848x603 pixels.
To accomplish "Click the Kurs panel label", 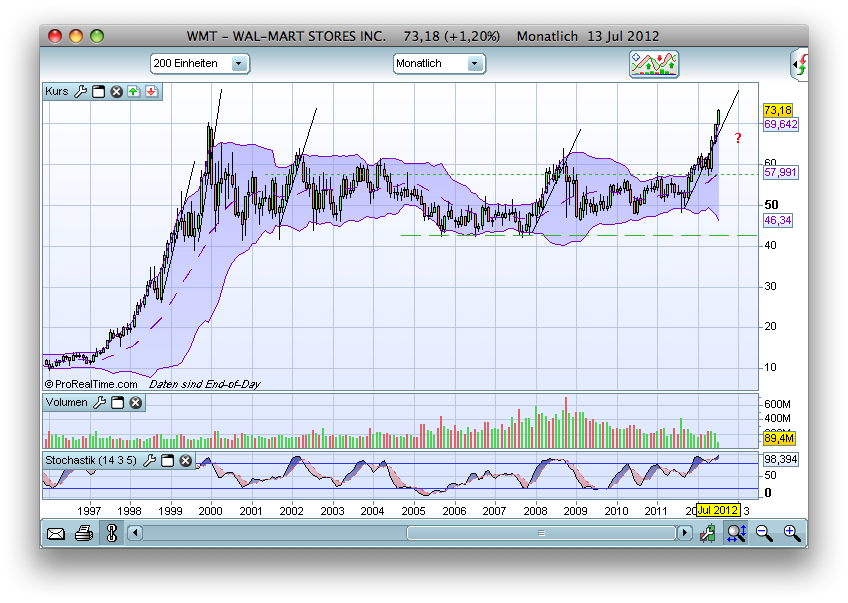I will tap(57, 91).
